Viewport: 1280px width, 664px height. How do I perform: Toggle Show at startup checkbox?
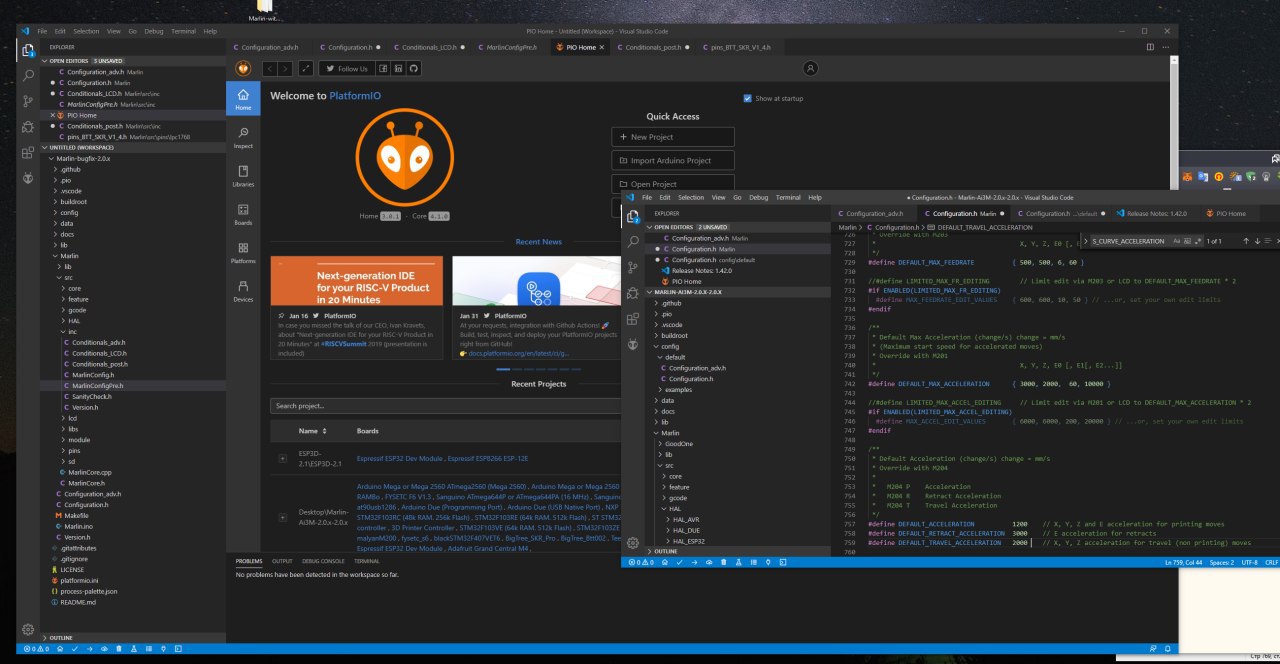click(x=748, y=98)
